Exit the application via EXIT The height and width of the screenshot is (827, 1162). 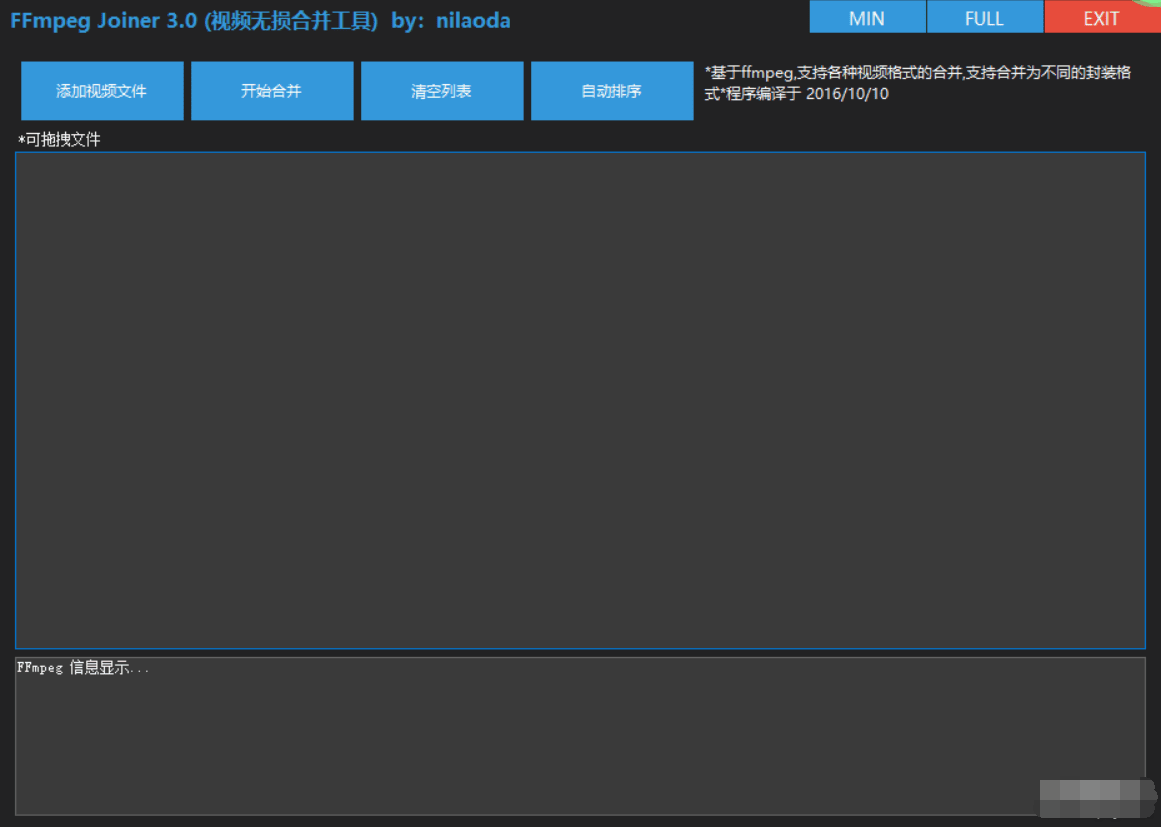[x=1101, y=17]
